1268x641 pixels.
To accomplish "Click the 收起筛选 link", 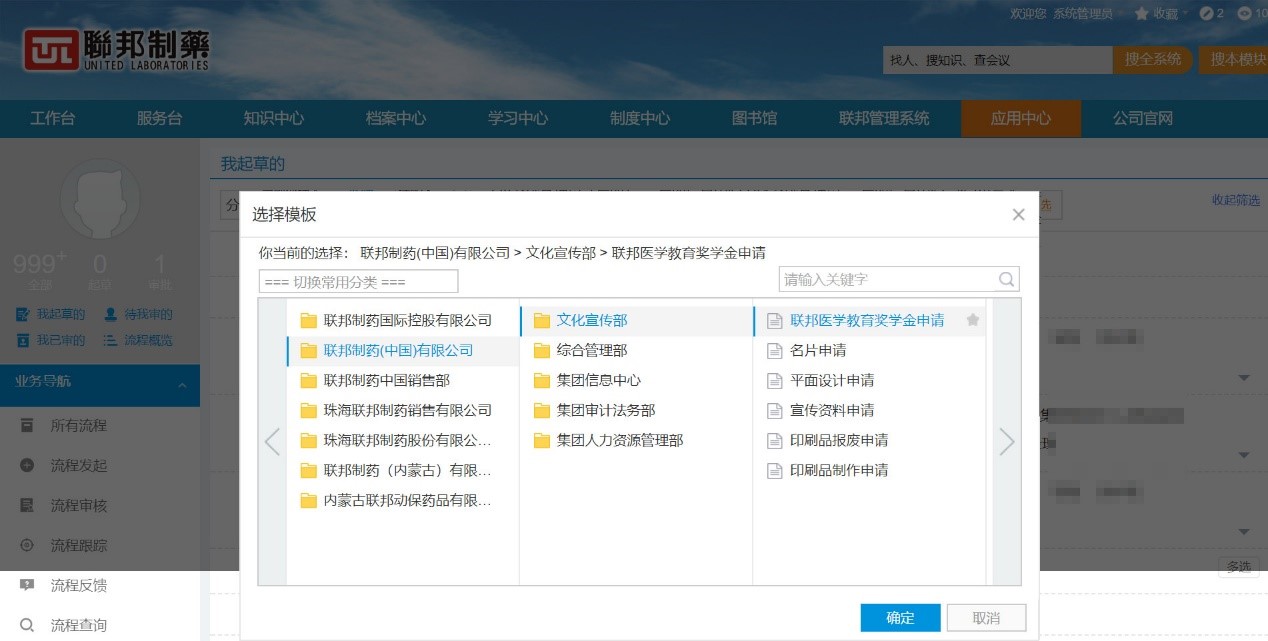I will pos(1236,200).
